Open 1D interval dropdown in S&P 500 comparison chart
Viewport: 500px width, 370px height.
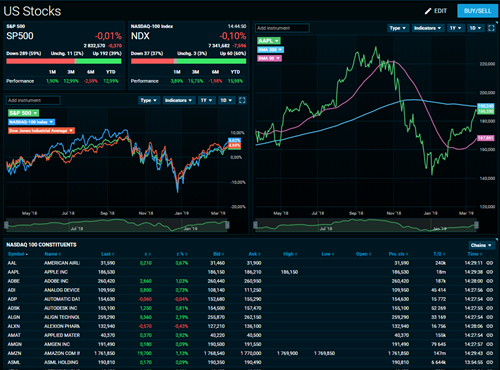(x=226, y=100)
